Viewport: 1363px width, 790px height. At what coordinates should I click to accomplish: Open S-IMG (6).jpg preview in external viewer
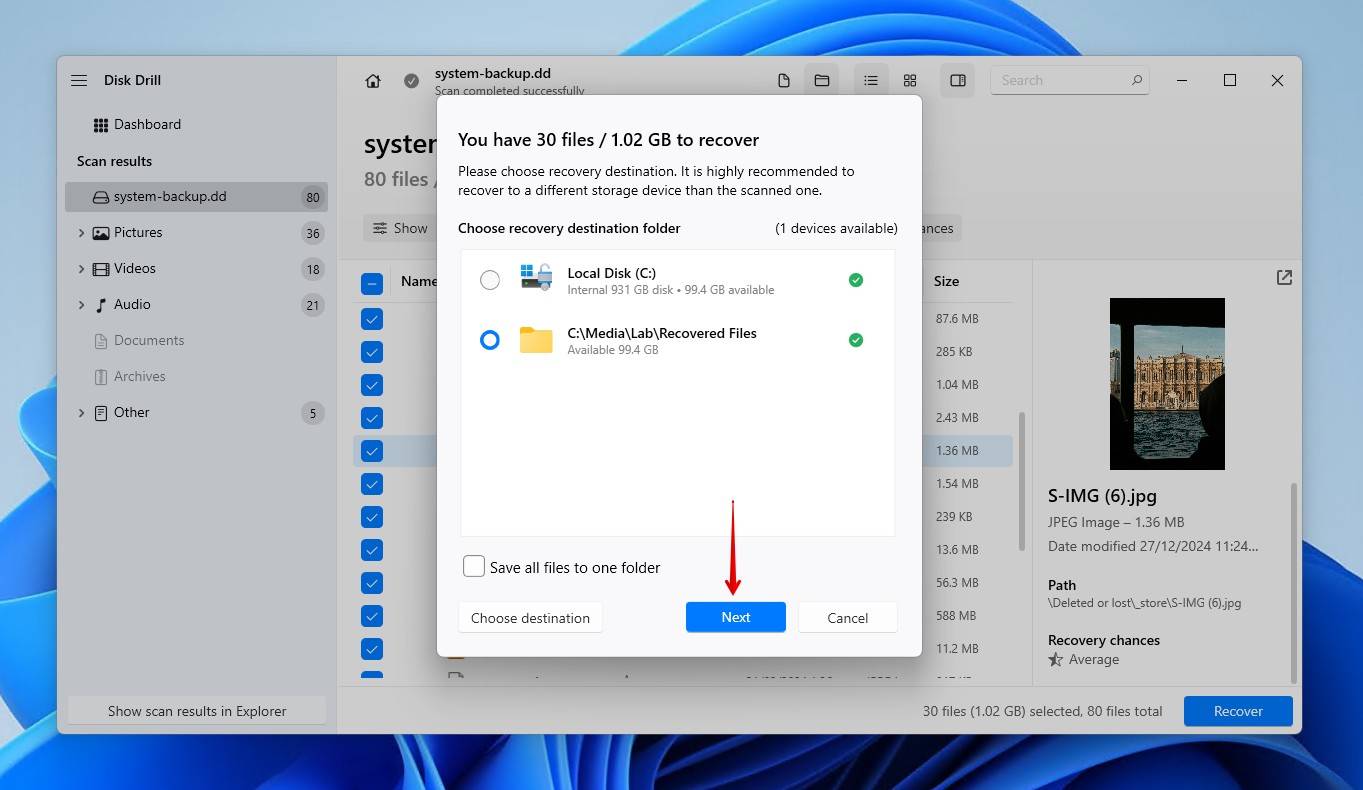pyautogui.click(x=1283, y=278)
